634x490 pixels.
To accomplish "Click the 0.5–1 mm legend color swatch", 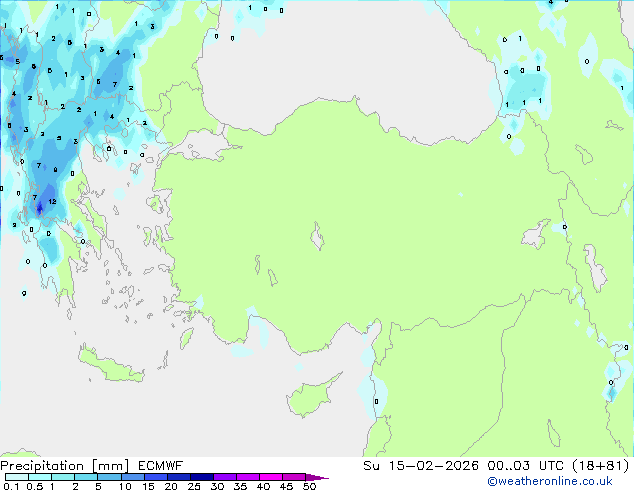I will click(x=40, y=477).
